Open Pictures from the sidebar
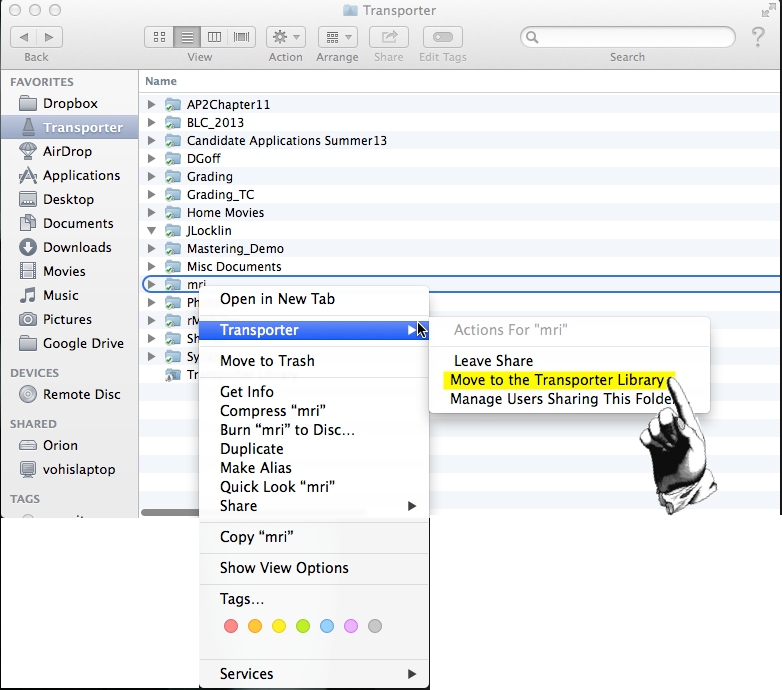The image size is (782, 690). [x=70, y=319]
